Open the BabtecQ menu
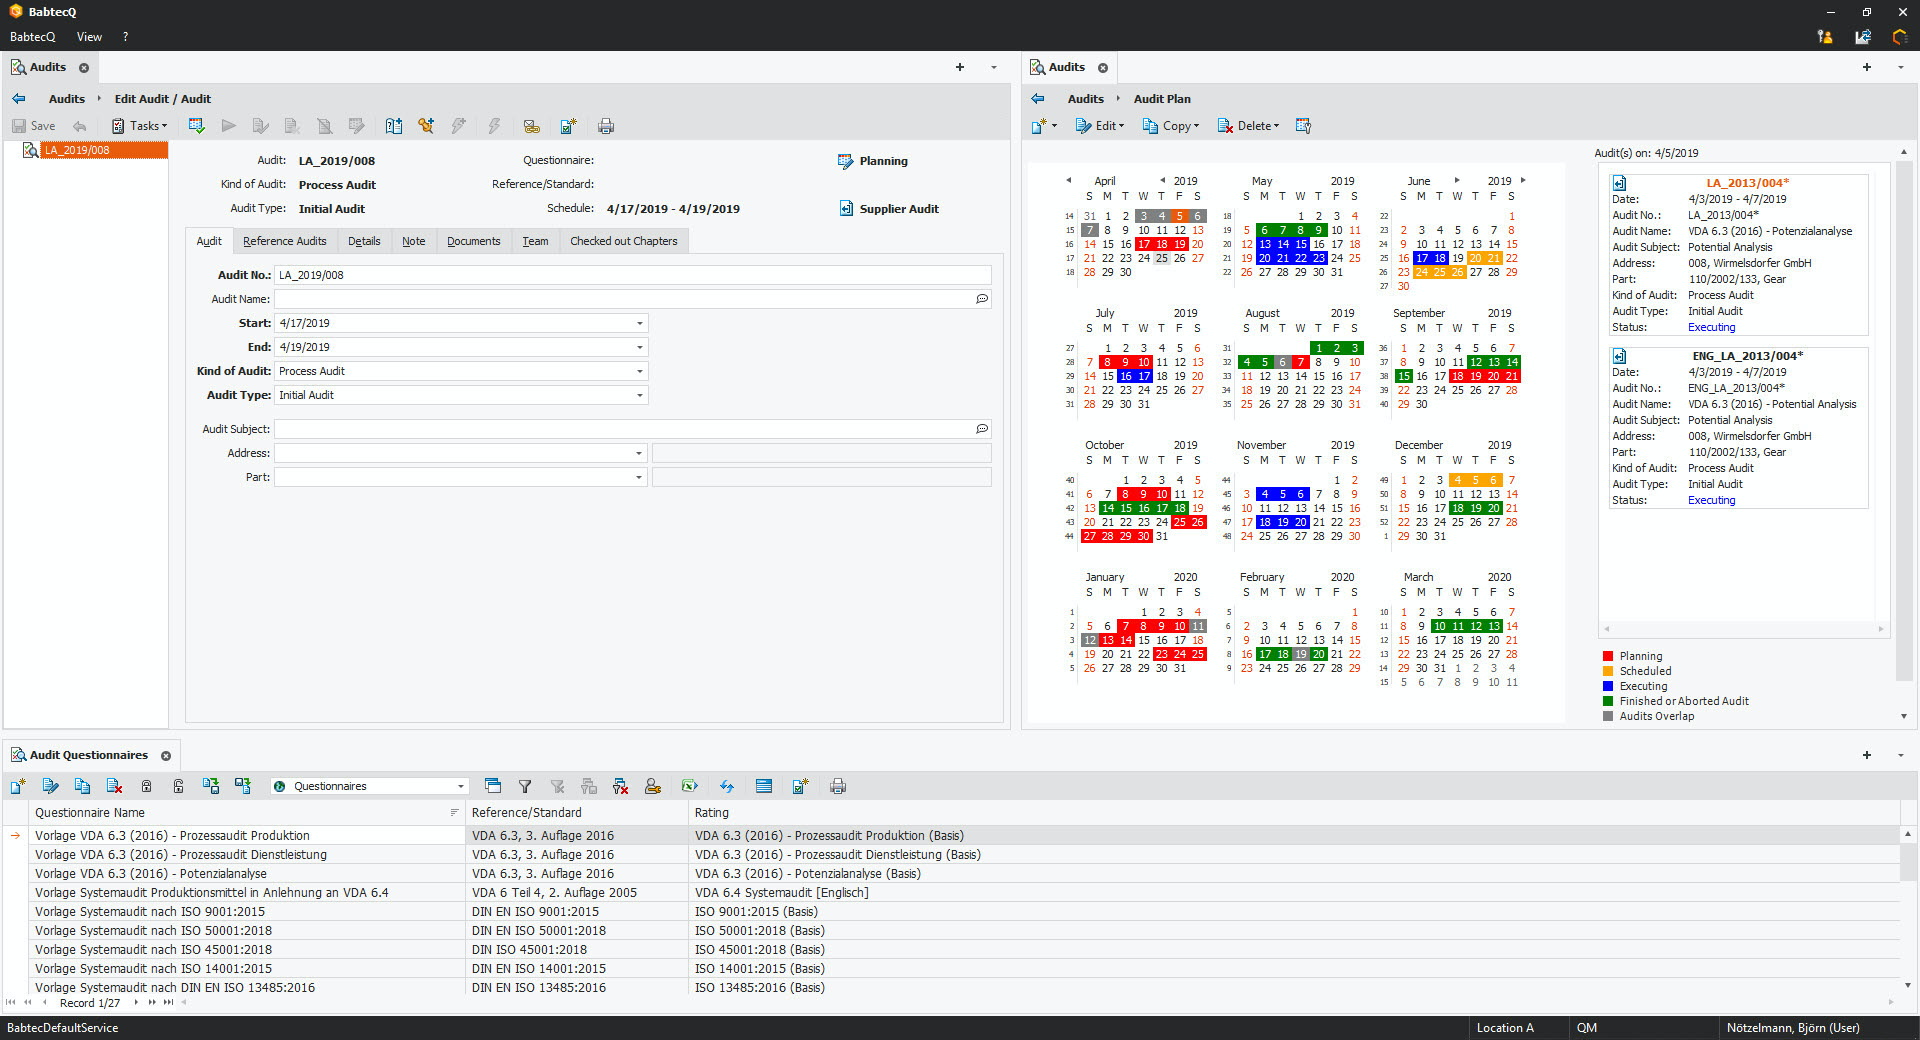This screenshot has width=1920, height=1040. tap(33, 37)
